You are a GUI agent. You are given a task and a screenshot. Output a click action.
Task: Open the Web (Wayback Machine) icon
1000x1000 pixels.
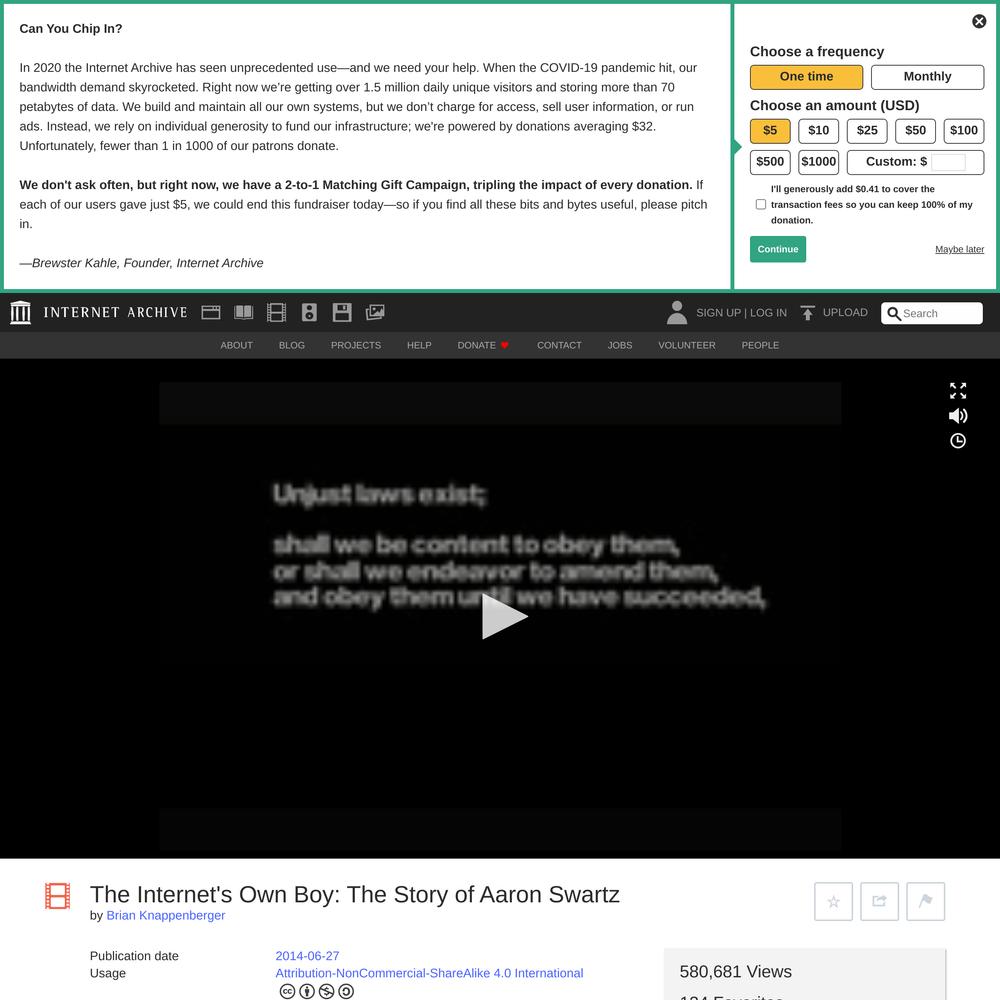pos(210,312)
